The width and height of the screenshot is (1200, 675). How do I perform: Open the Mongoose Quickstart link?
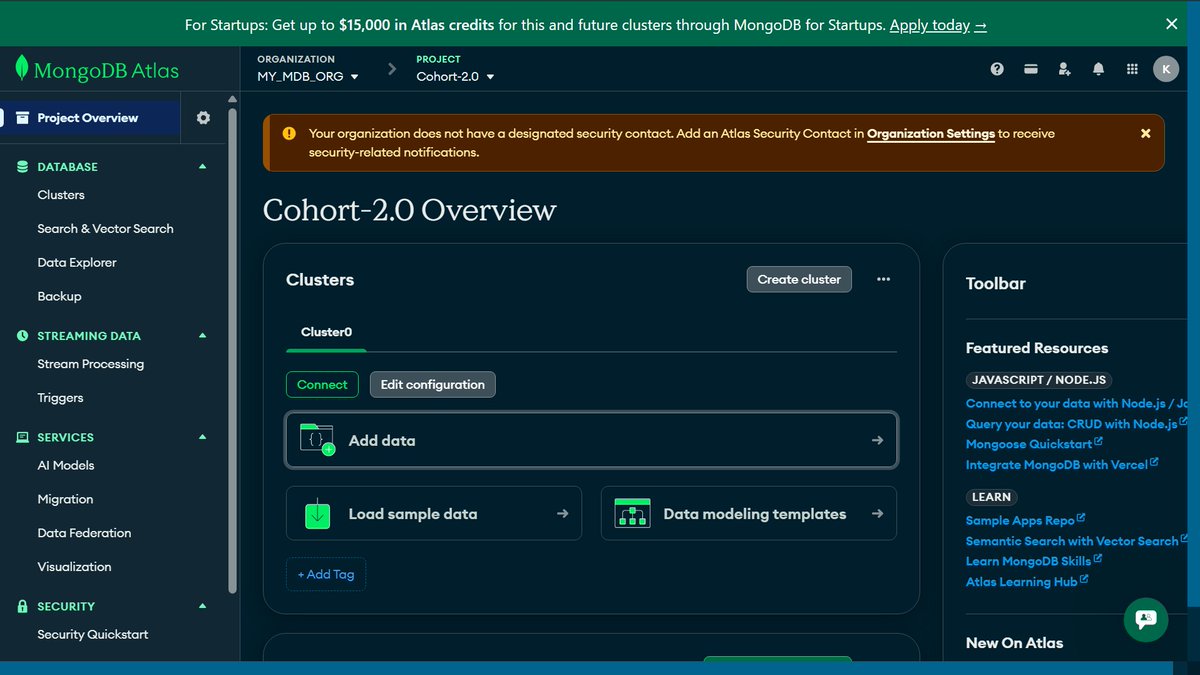(1034, 444)
